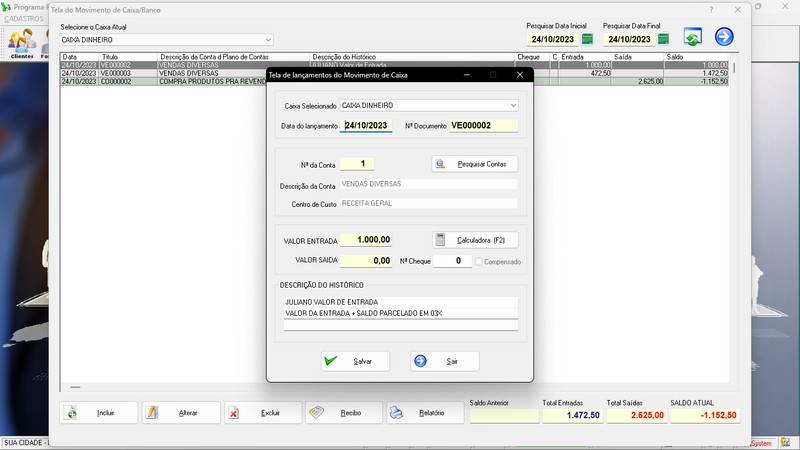Image resolution: width=800 pixels, height=450 pixels.
Task: Open the Relatório print report
Action: coord(423,412)
